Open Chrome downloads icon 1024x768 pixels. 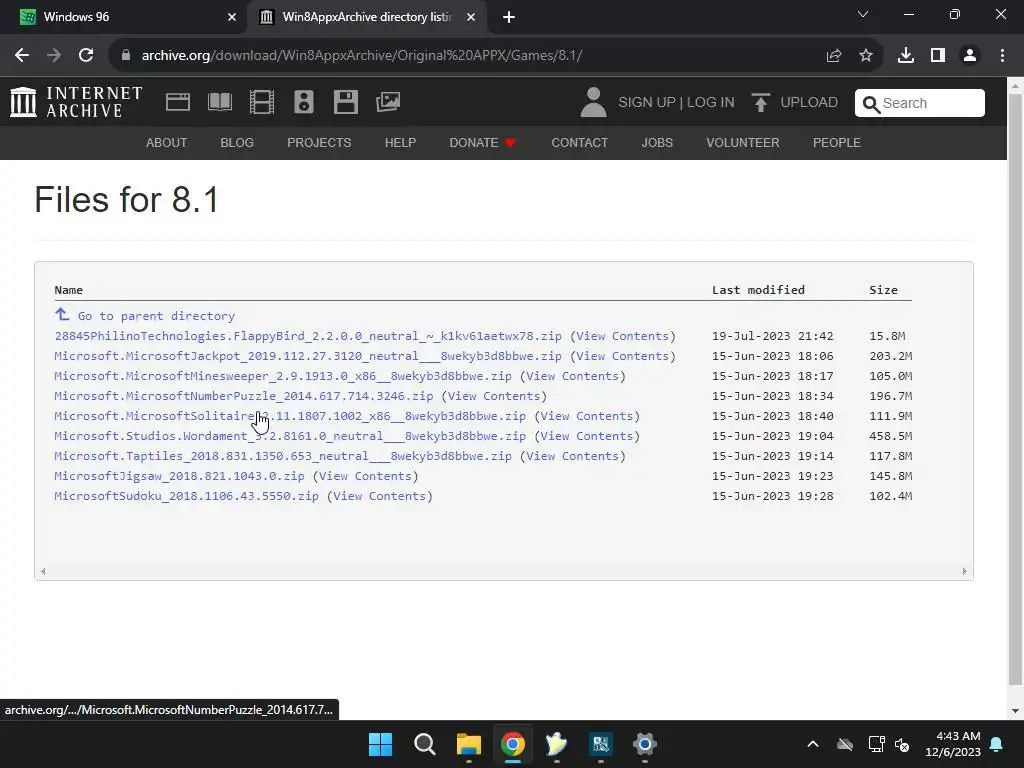coord(906,56)
